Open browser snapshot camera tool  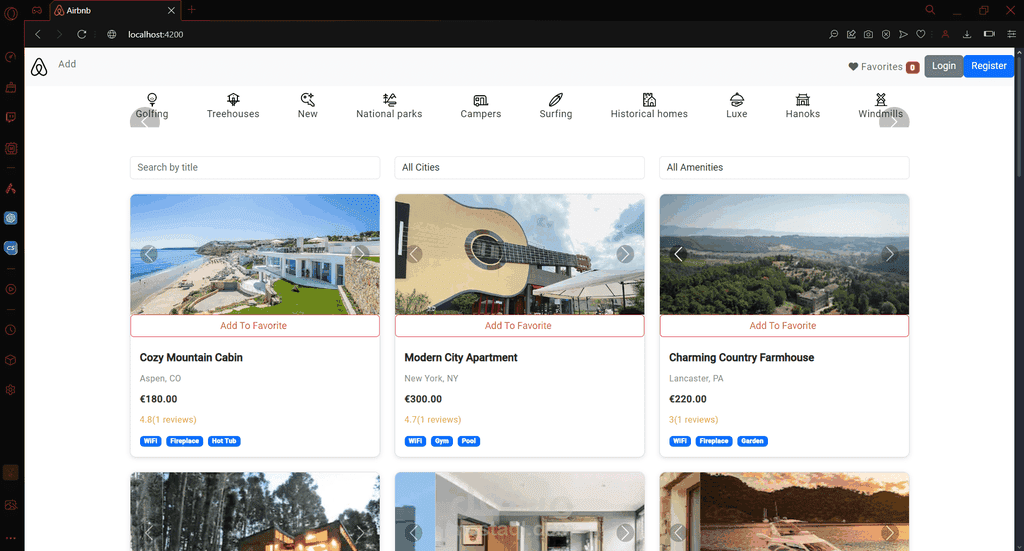[x=868, y=34]
